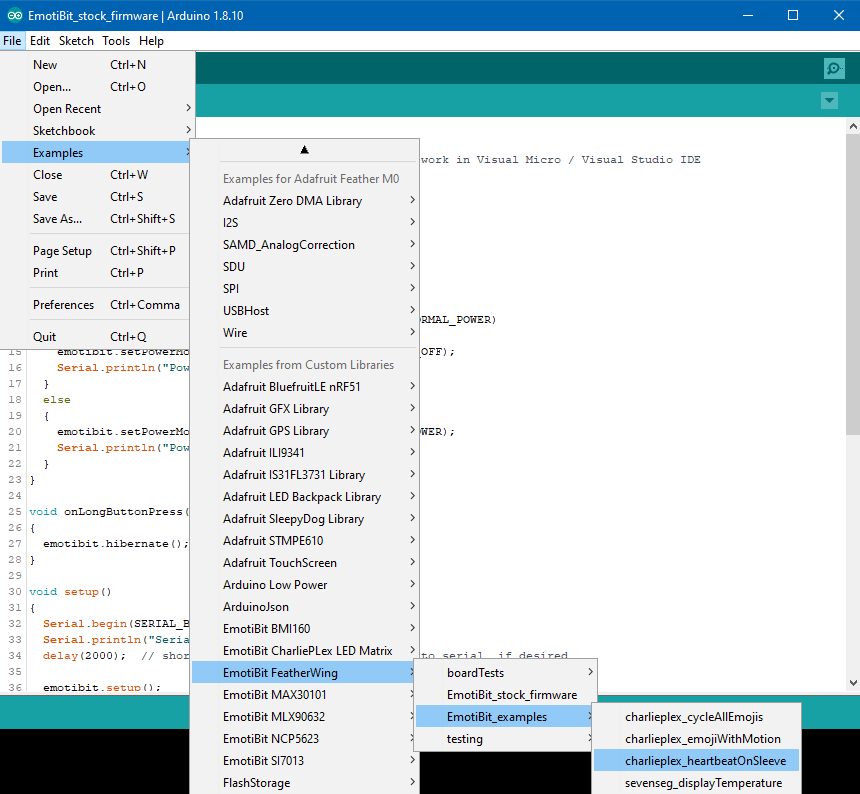
Task: Choose charlieplex_cycleAllEmojis example
Action: tap(693, 717)
